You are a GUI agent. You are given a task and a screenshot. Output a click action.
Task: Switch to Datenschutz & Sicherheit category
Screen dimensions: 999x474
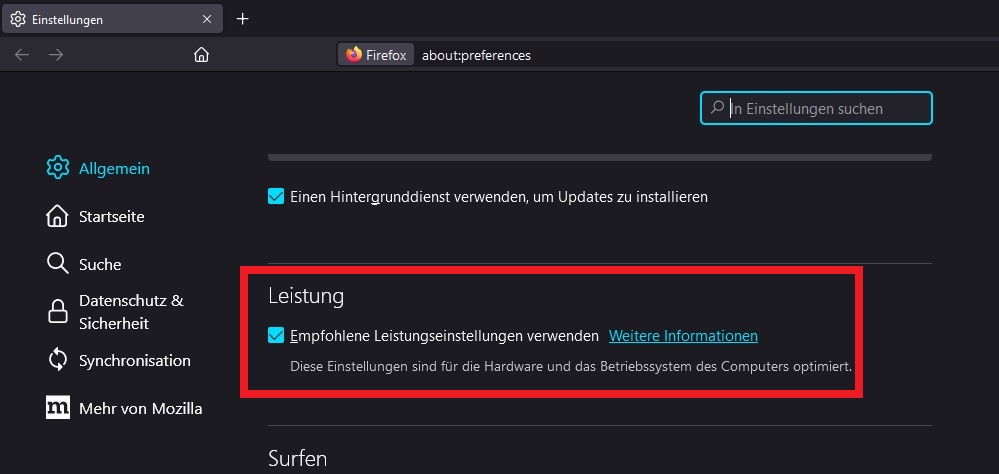[x=131, y=312]
